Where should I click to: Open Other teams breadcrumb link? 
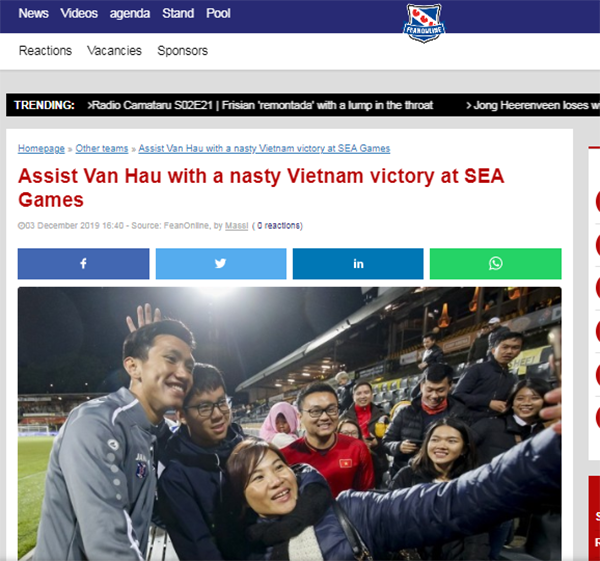[x=102, y=148]
